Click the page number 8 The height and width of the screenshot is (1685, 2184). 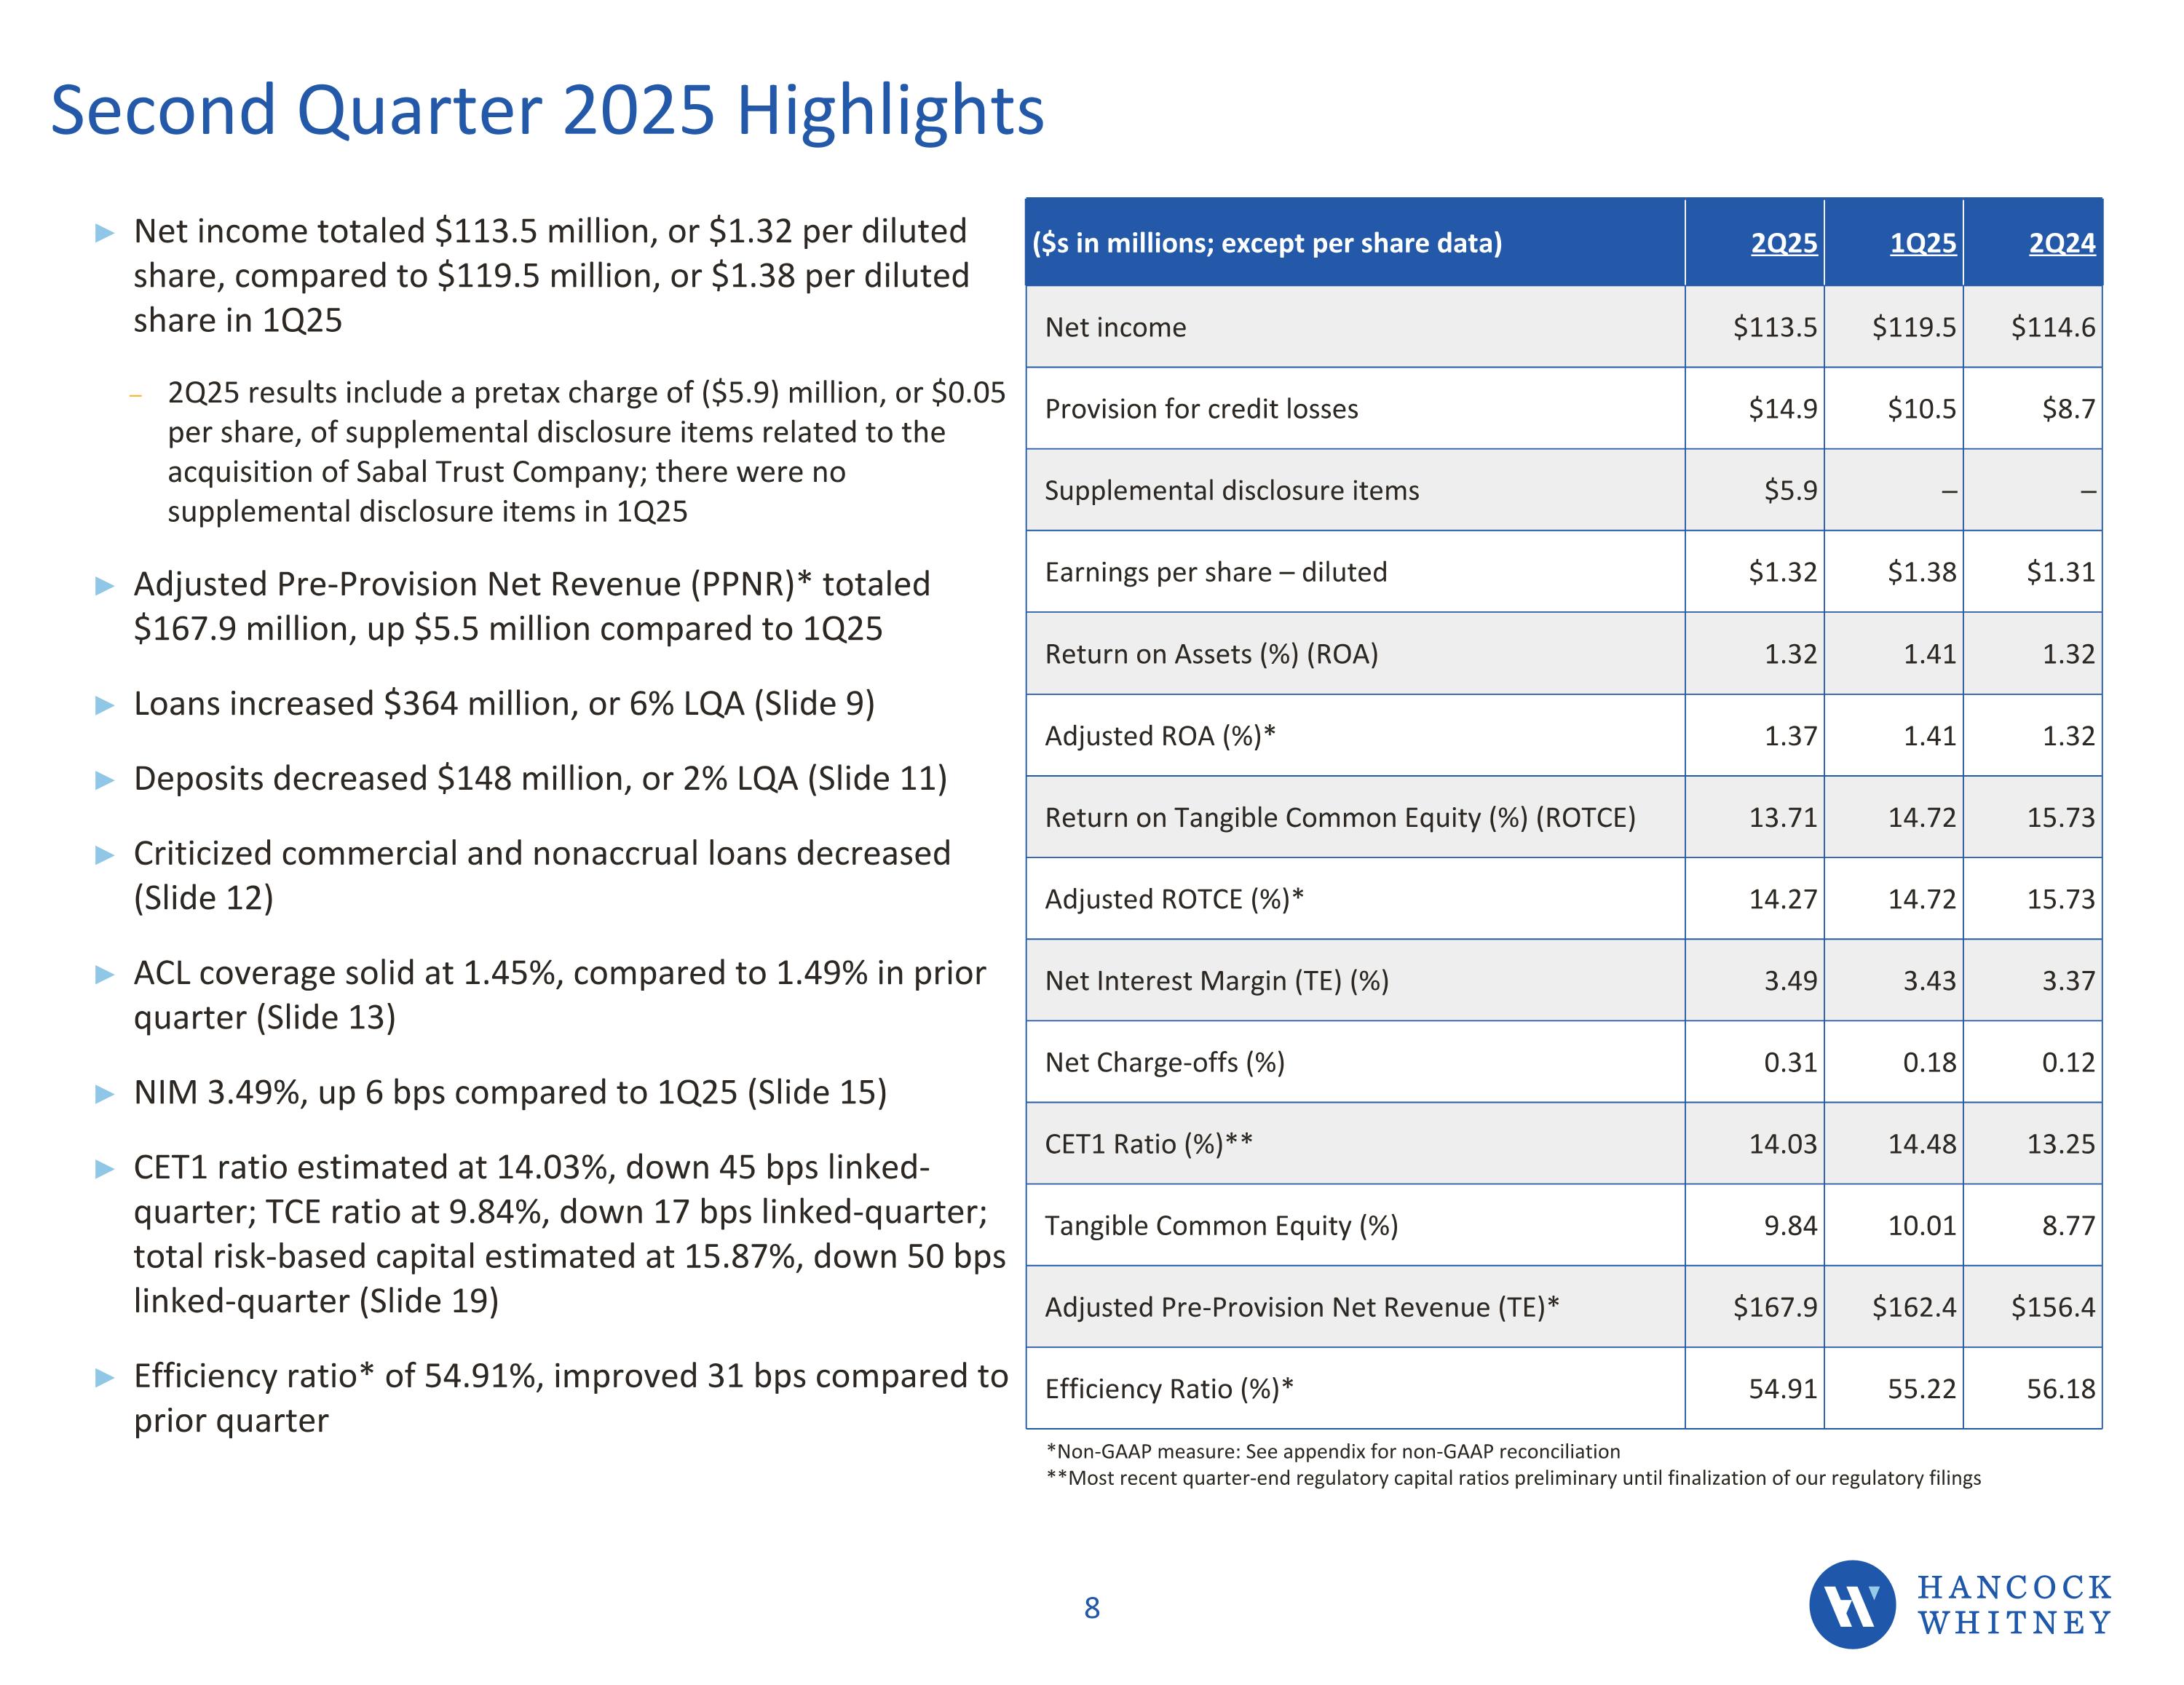pyautogui.click(x=1092, y=1608)
